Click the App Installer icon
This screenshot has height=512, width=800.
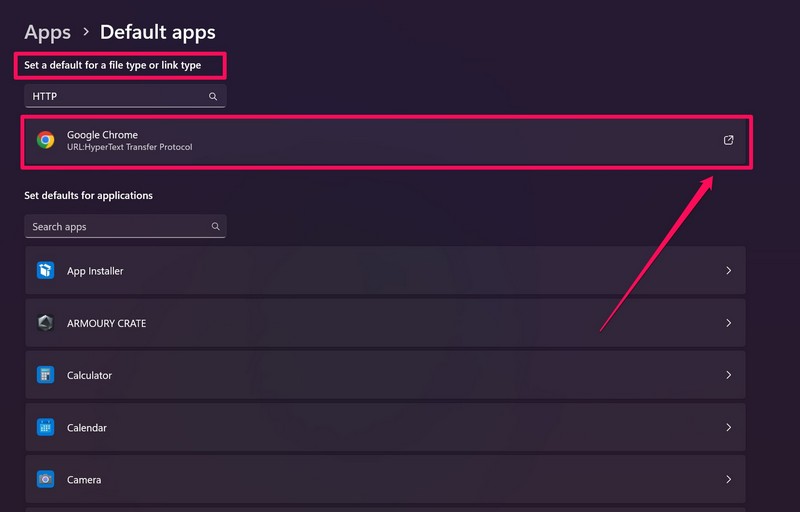point(45,271)
